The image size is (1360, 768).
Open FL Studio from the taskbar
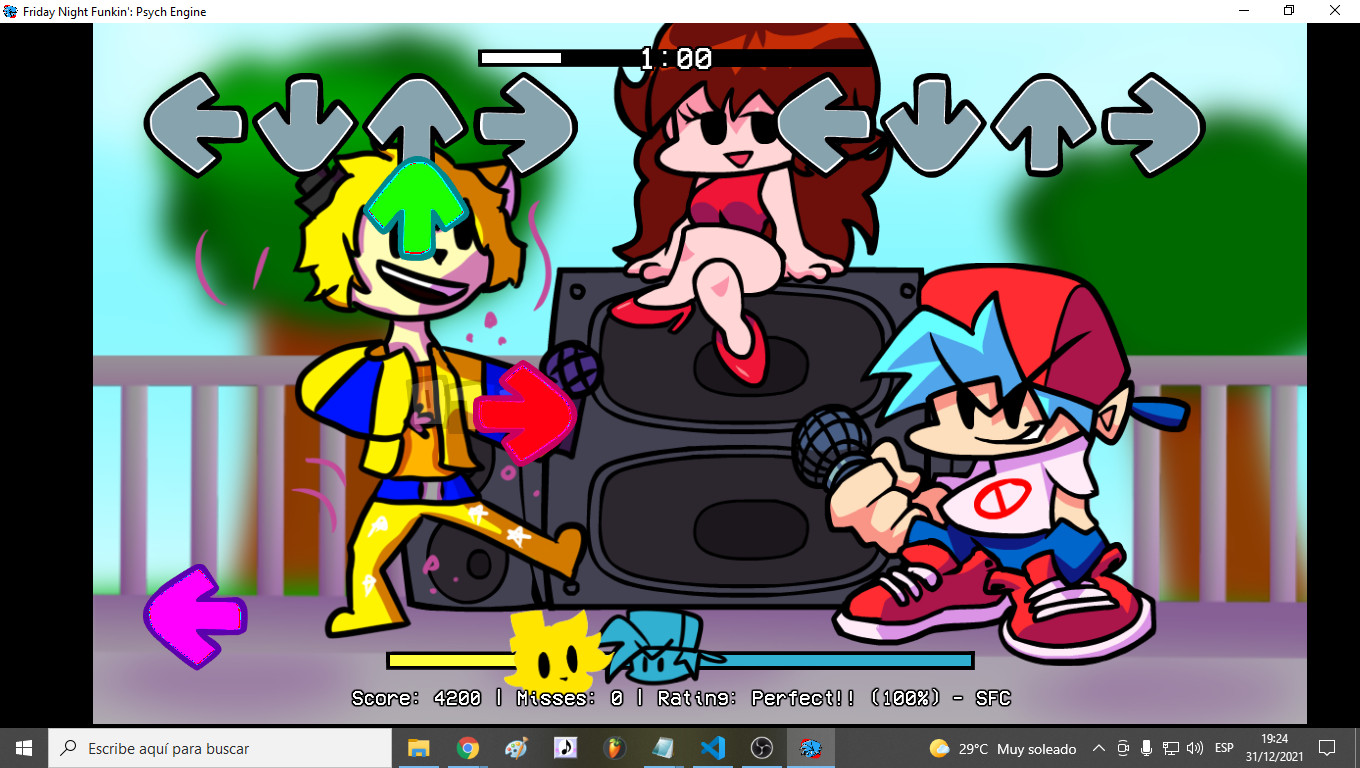point(613,748)
